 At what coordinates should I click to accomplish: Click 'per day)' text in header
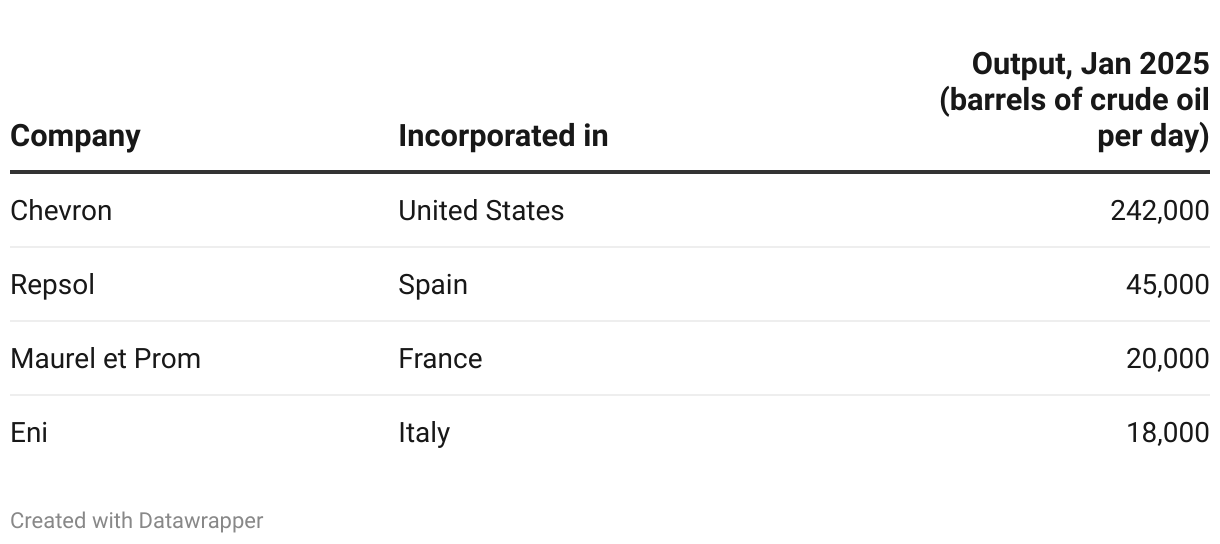1153,137
